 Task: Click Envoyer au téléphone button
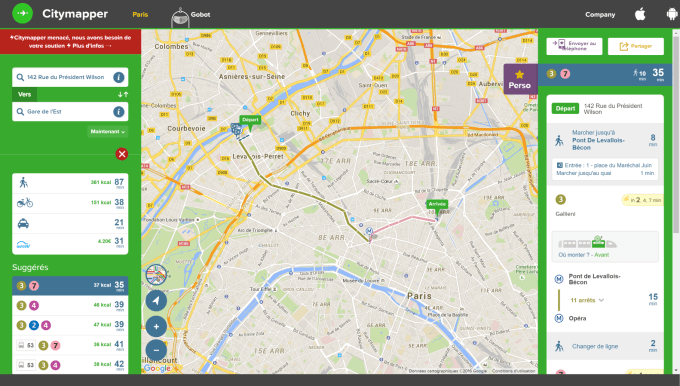click(x=574, y=46)
